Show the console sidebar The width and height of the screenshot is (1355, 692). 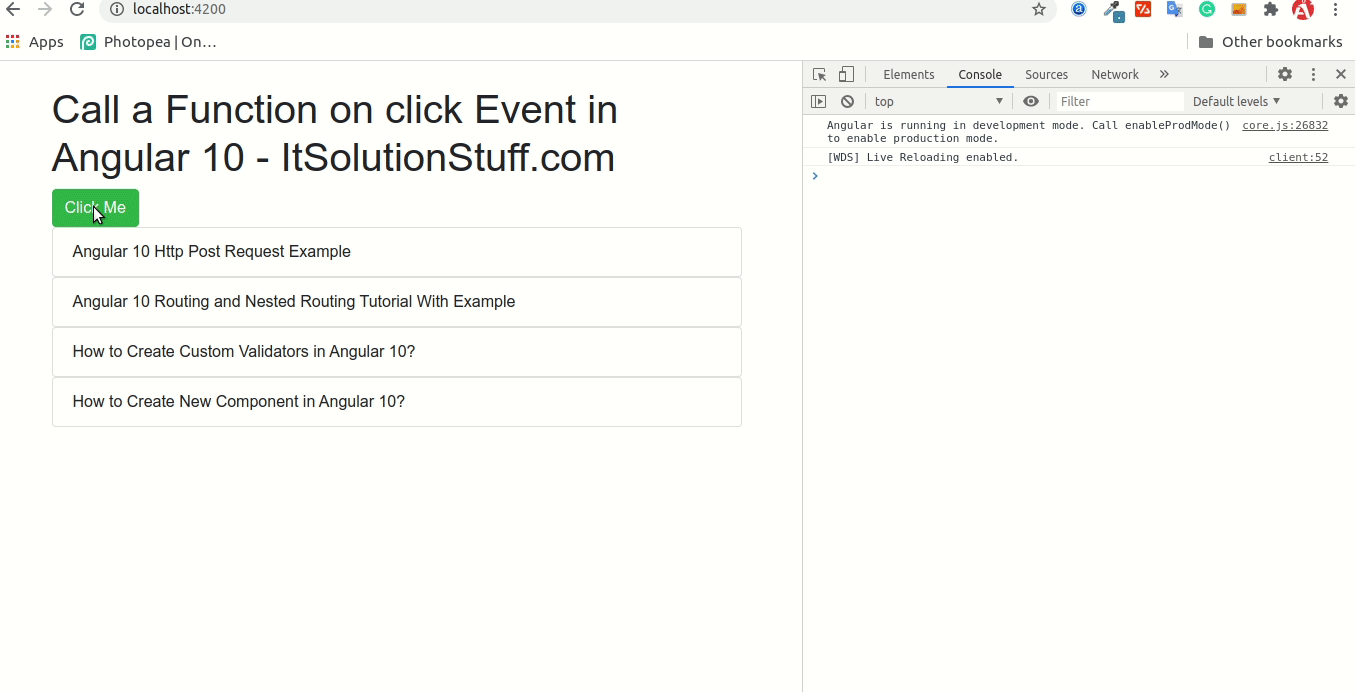point(819,101)
